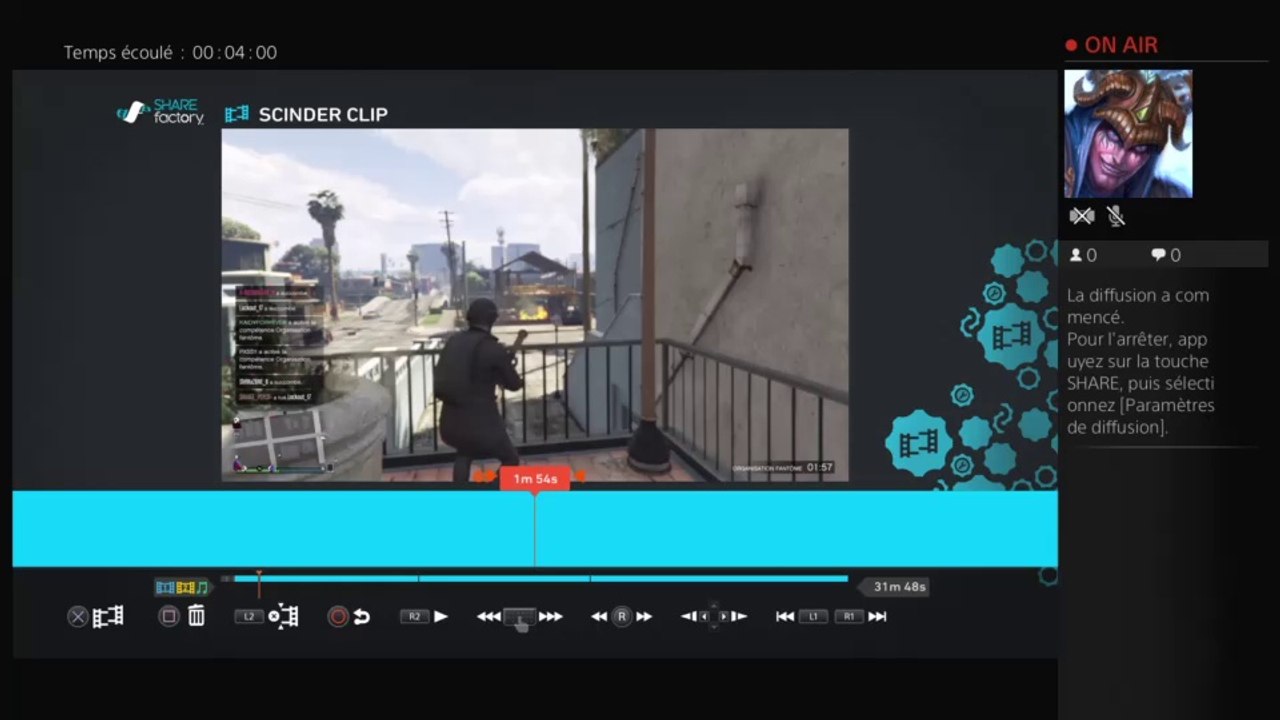Click the viewer count person icon

[x=1076, y=255]
